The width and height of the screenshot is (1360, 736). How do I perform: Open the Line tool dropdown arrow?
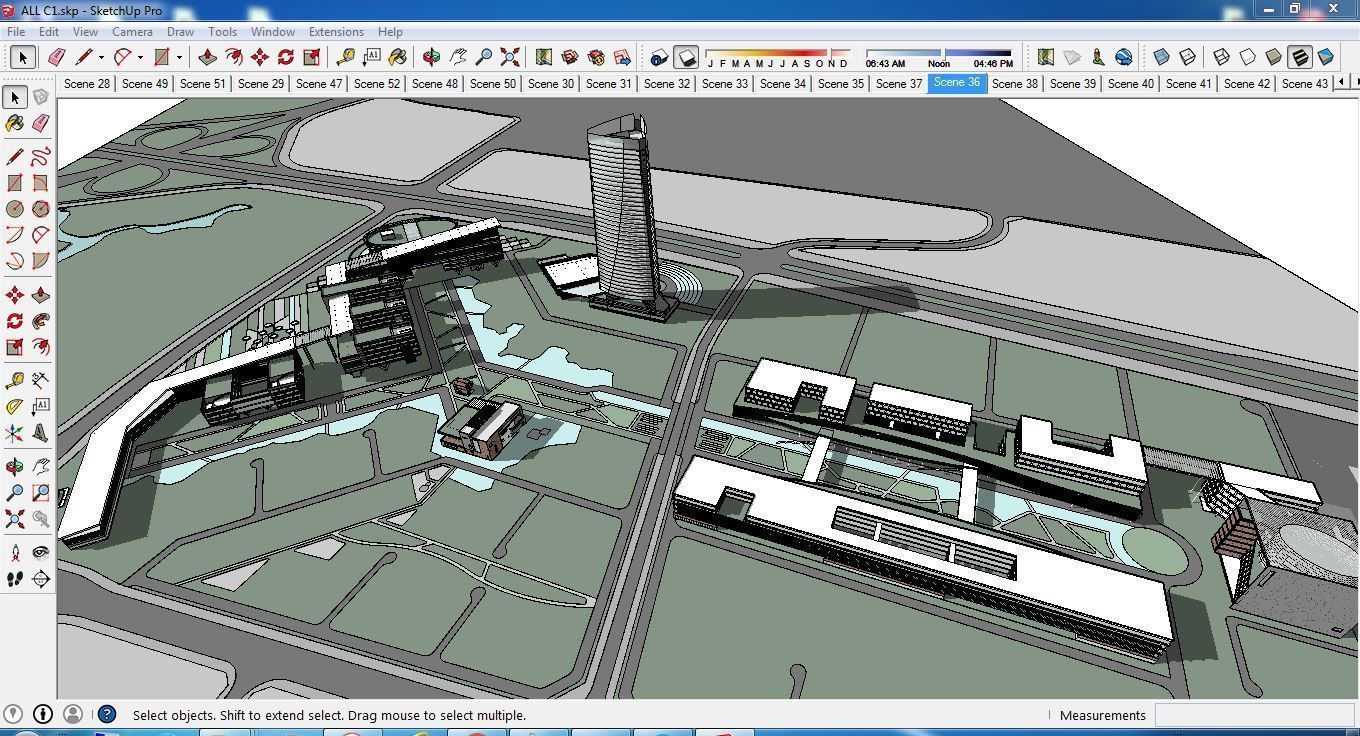click(x=101, y=57)
